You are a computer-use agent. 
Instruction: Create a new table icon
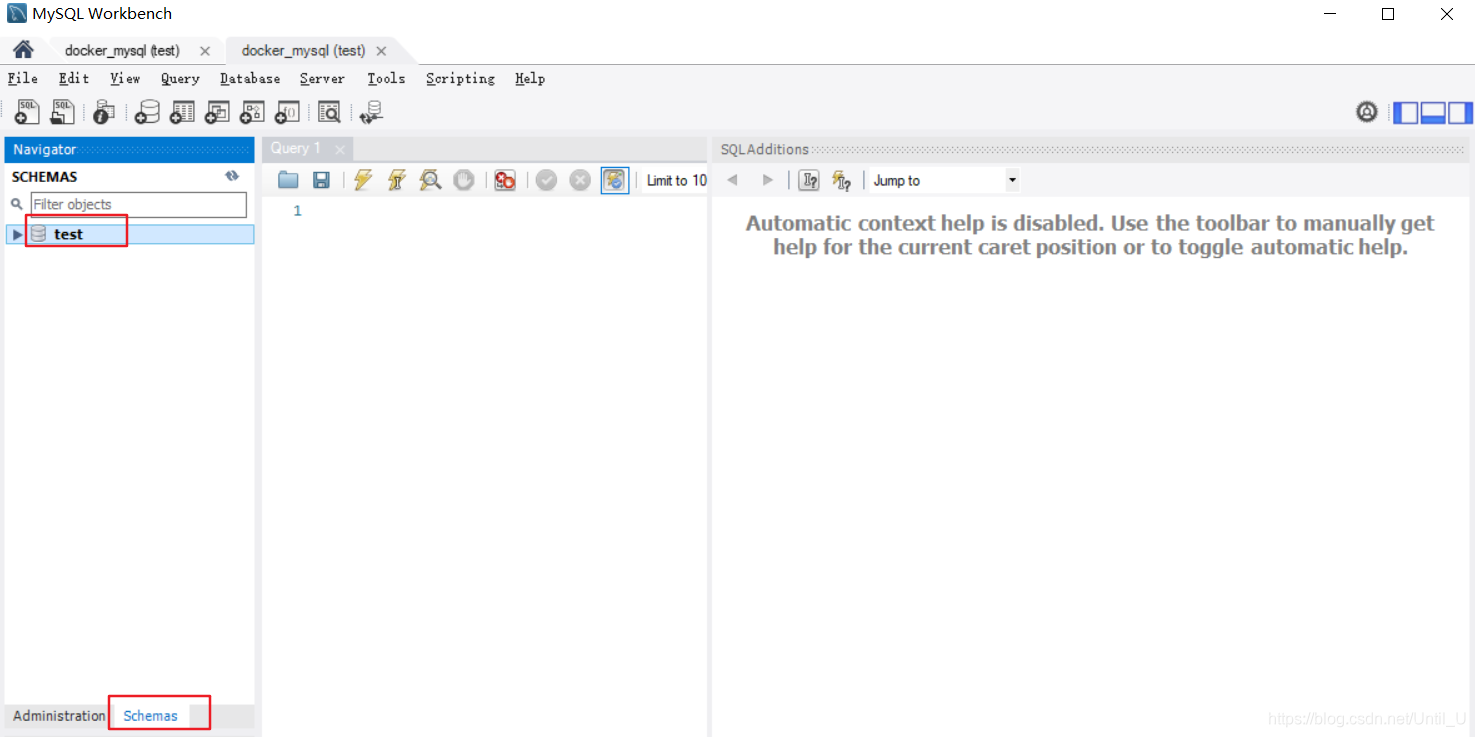point(182,112)
